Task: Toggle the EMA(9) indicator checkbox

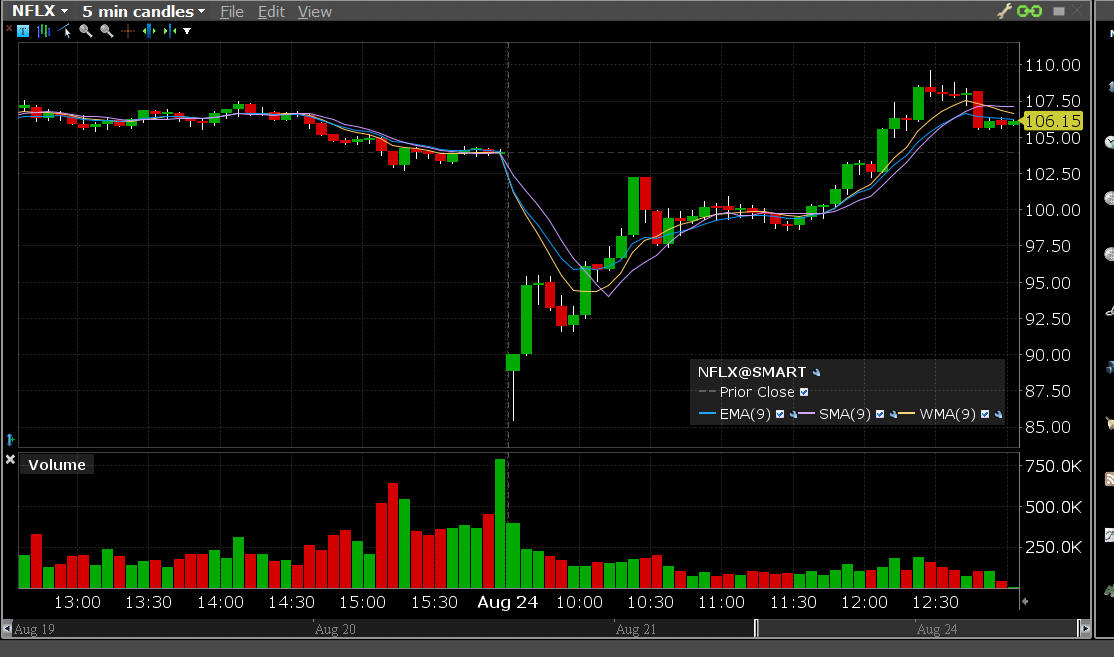Action: (x=780, y=414)
